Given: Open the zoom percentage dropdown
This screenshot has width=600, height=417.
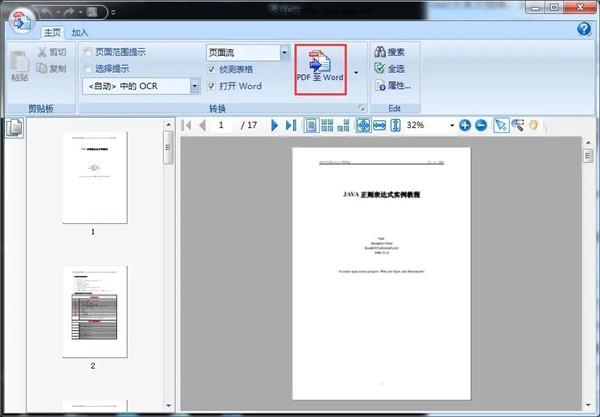Looking at the screenshot, I should tap(451, 125).
